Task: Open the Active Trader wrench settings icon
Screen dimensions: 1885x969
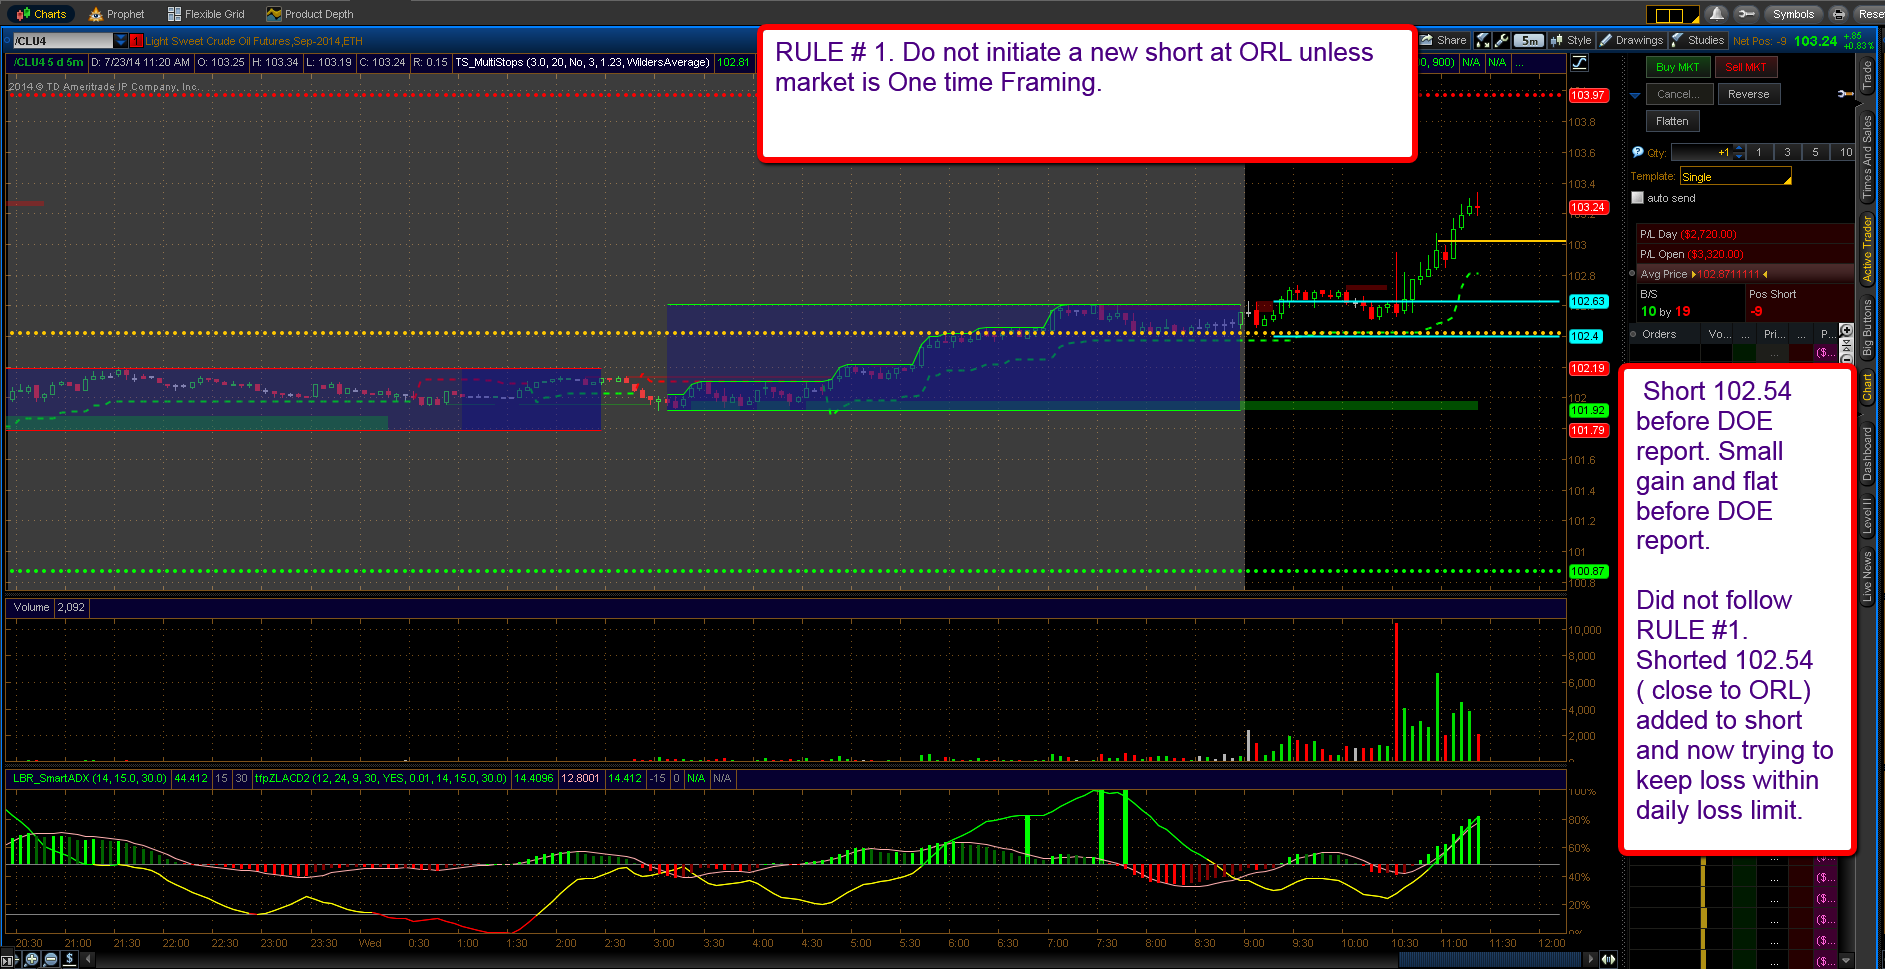Action: coord(1845,94)
